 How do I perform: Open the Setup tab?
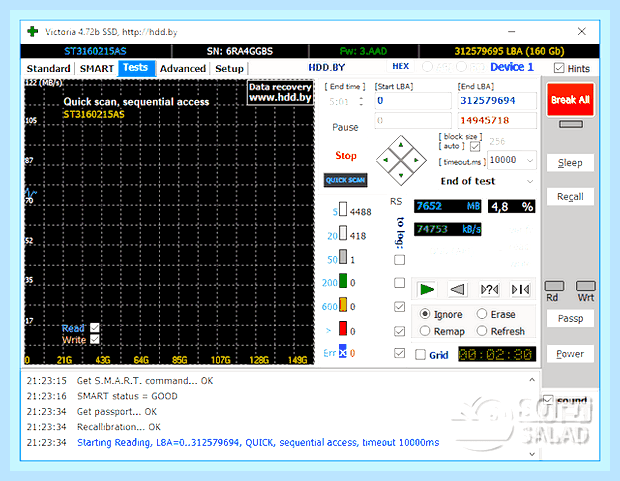coord(229,68)
